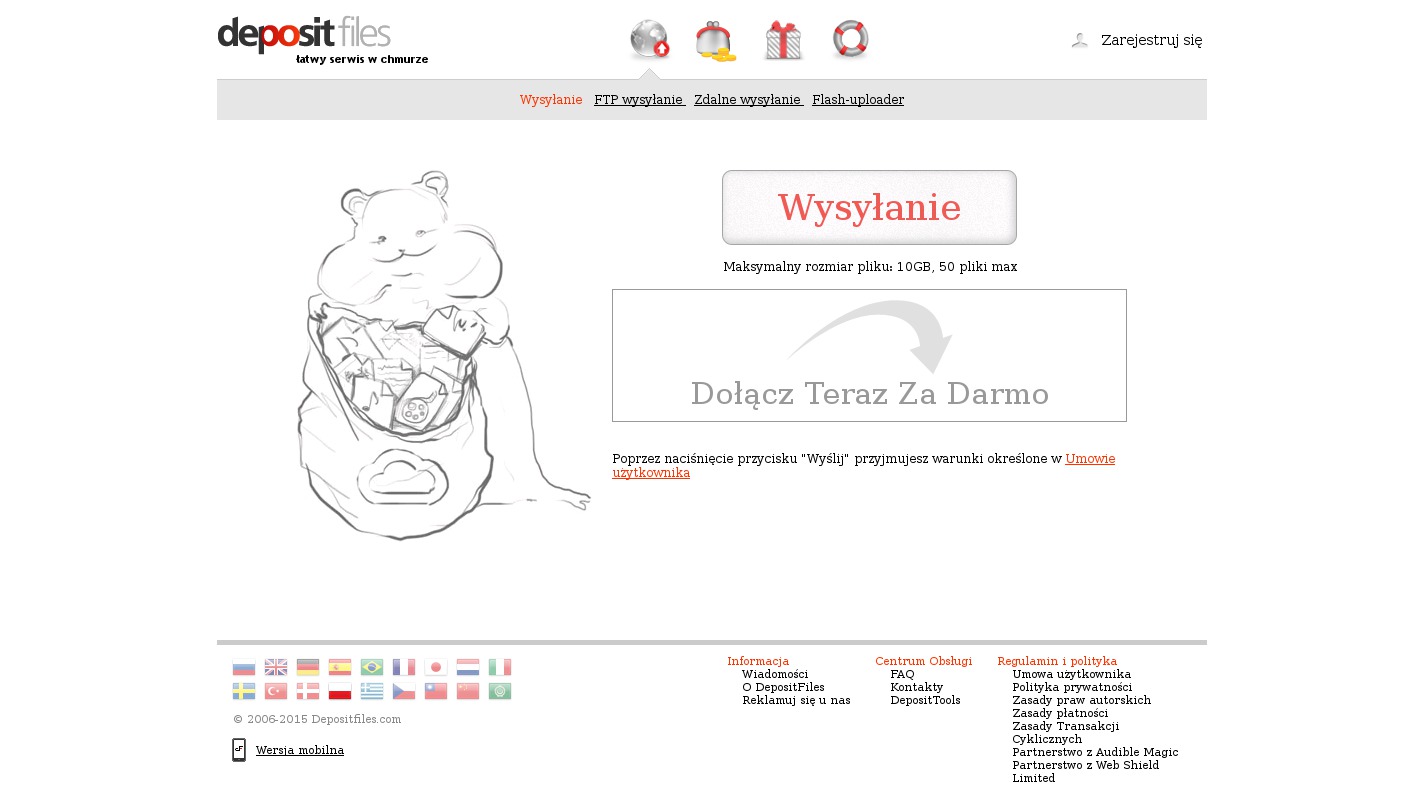This screenshot has height=795, width=1424.
Task: Open the globe upload icon
Action: tap(650, 41)
